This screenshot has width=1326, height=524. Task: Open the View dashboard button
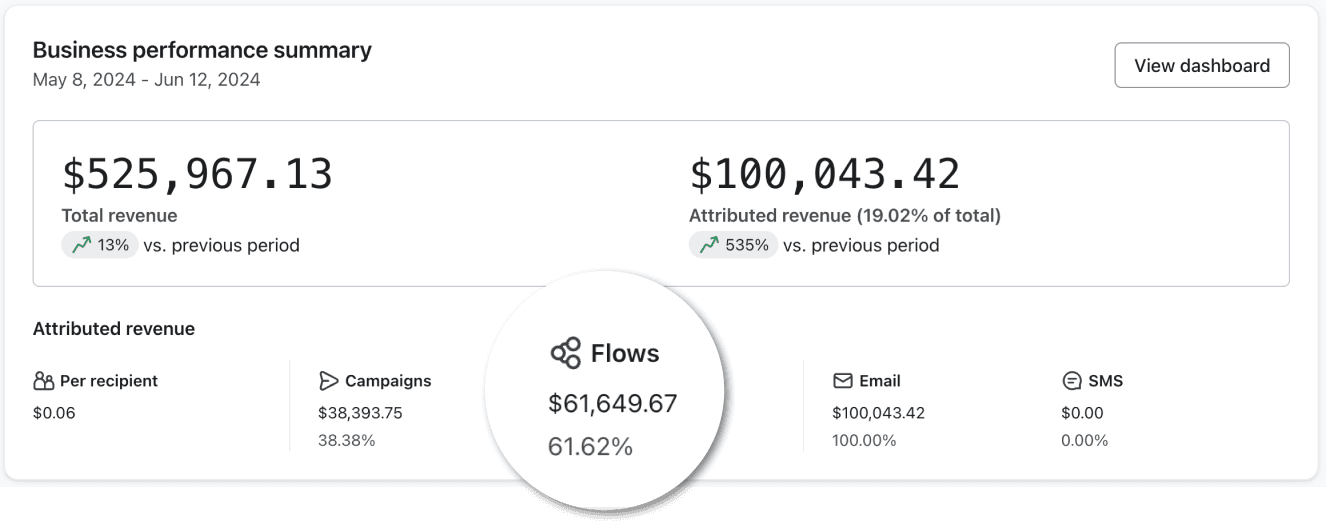tap(1202, 65)
